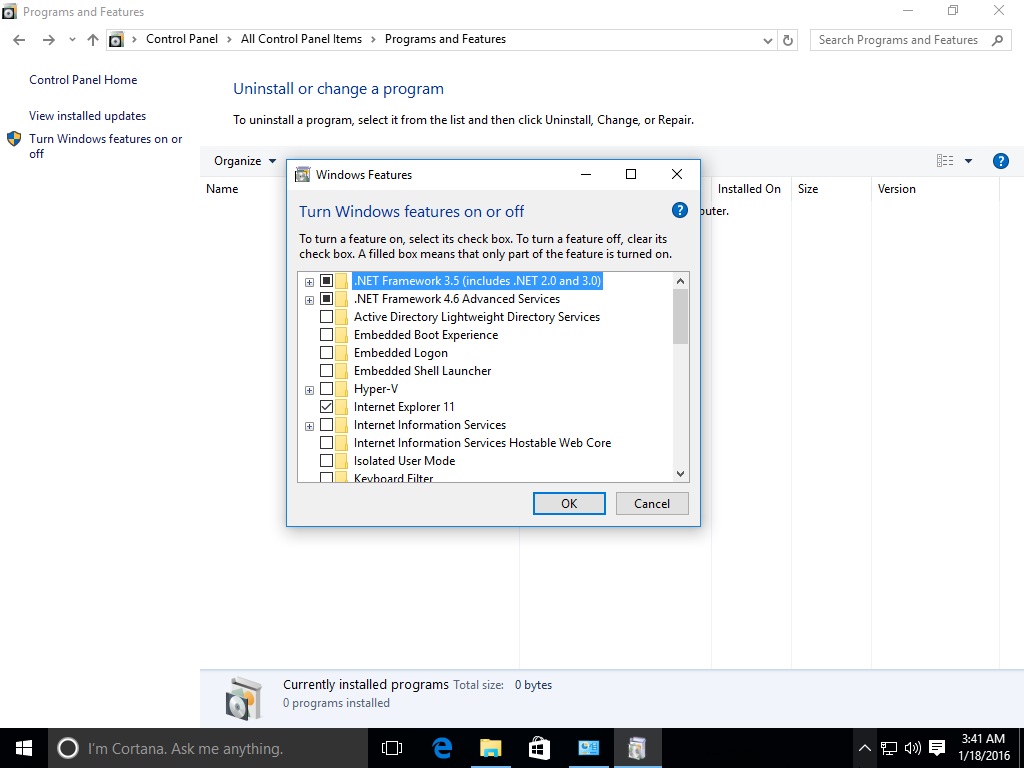Open the Organize dropdown menu
The image size is (1024, 768).
245,161
